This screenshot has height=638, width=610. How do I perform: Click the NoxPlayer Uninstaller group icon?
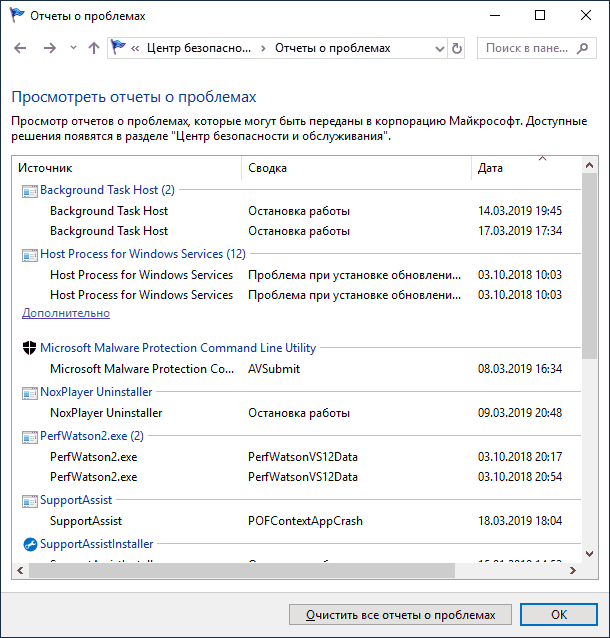[x=30, y=393]
